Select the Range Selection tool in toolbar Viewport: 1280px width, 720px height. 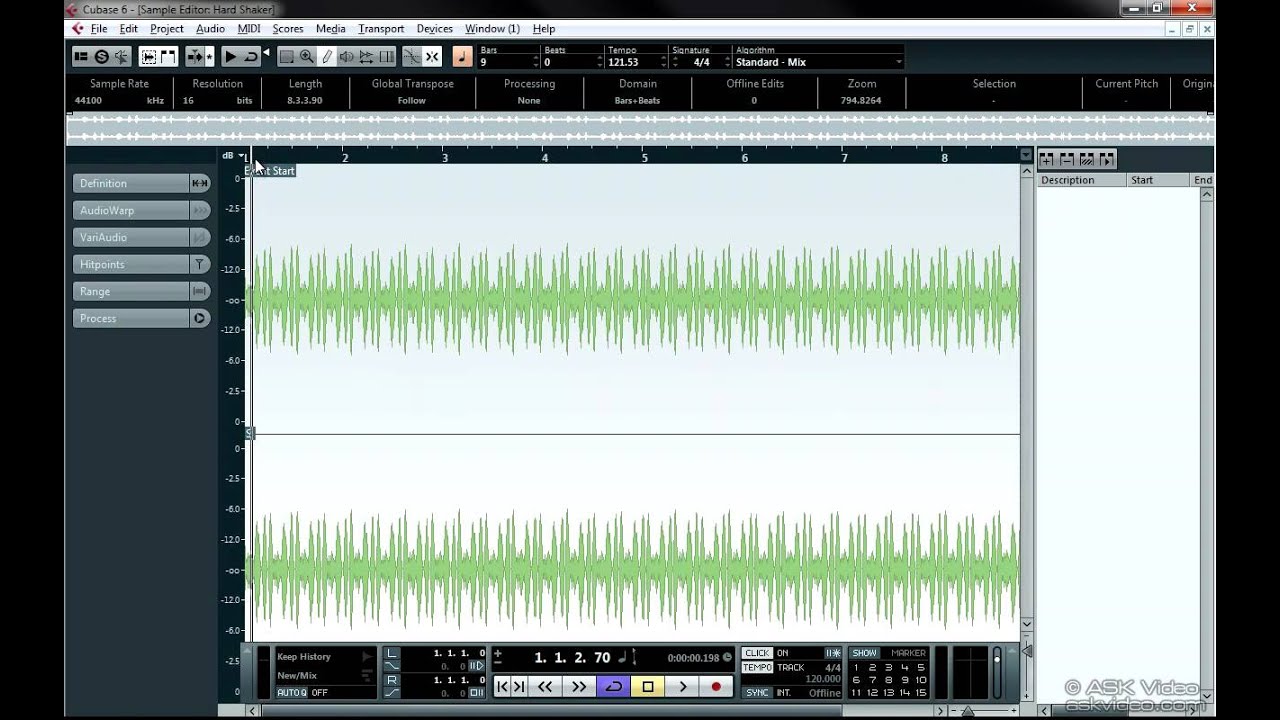[286, 57]
